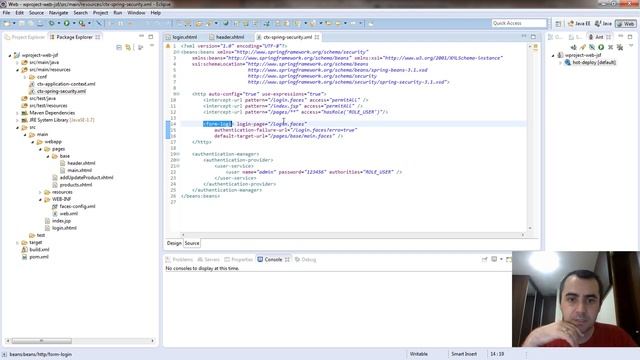Screen dimensions: 640x360
Task: Click the Save icon in main toolbar
Action: click(x=22, y=23)
